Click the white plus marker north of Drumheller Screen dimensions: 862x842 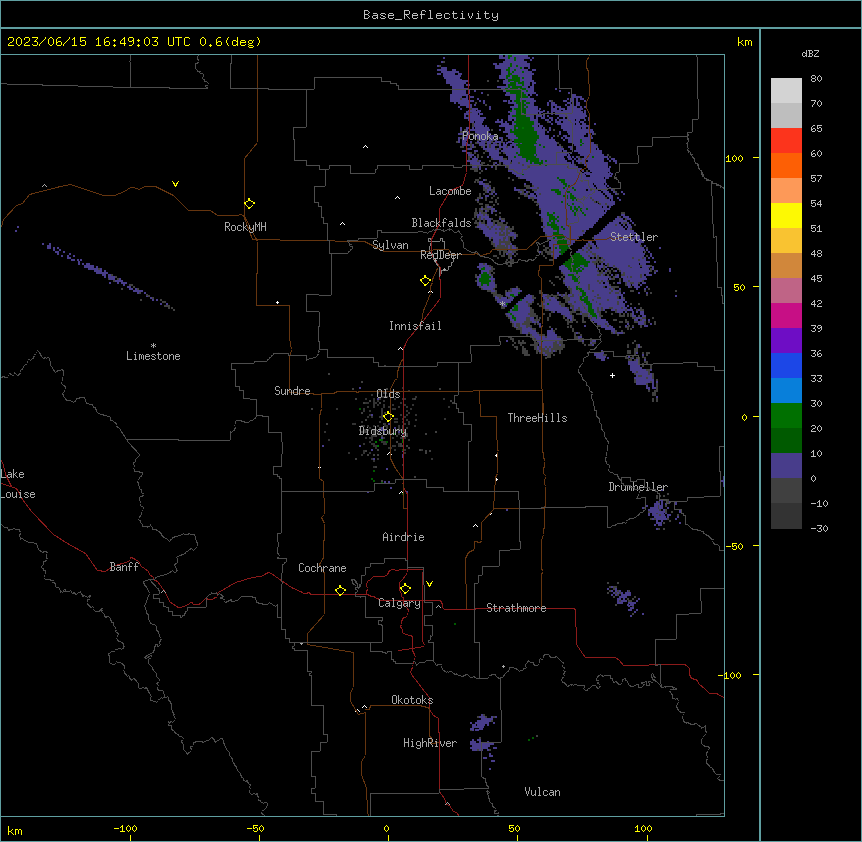[612, 375]
